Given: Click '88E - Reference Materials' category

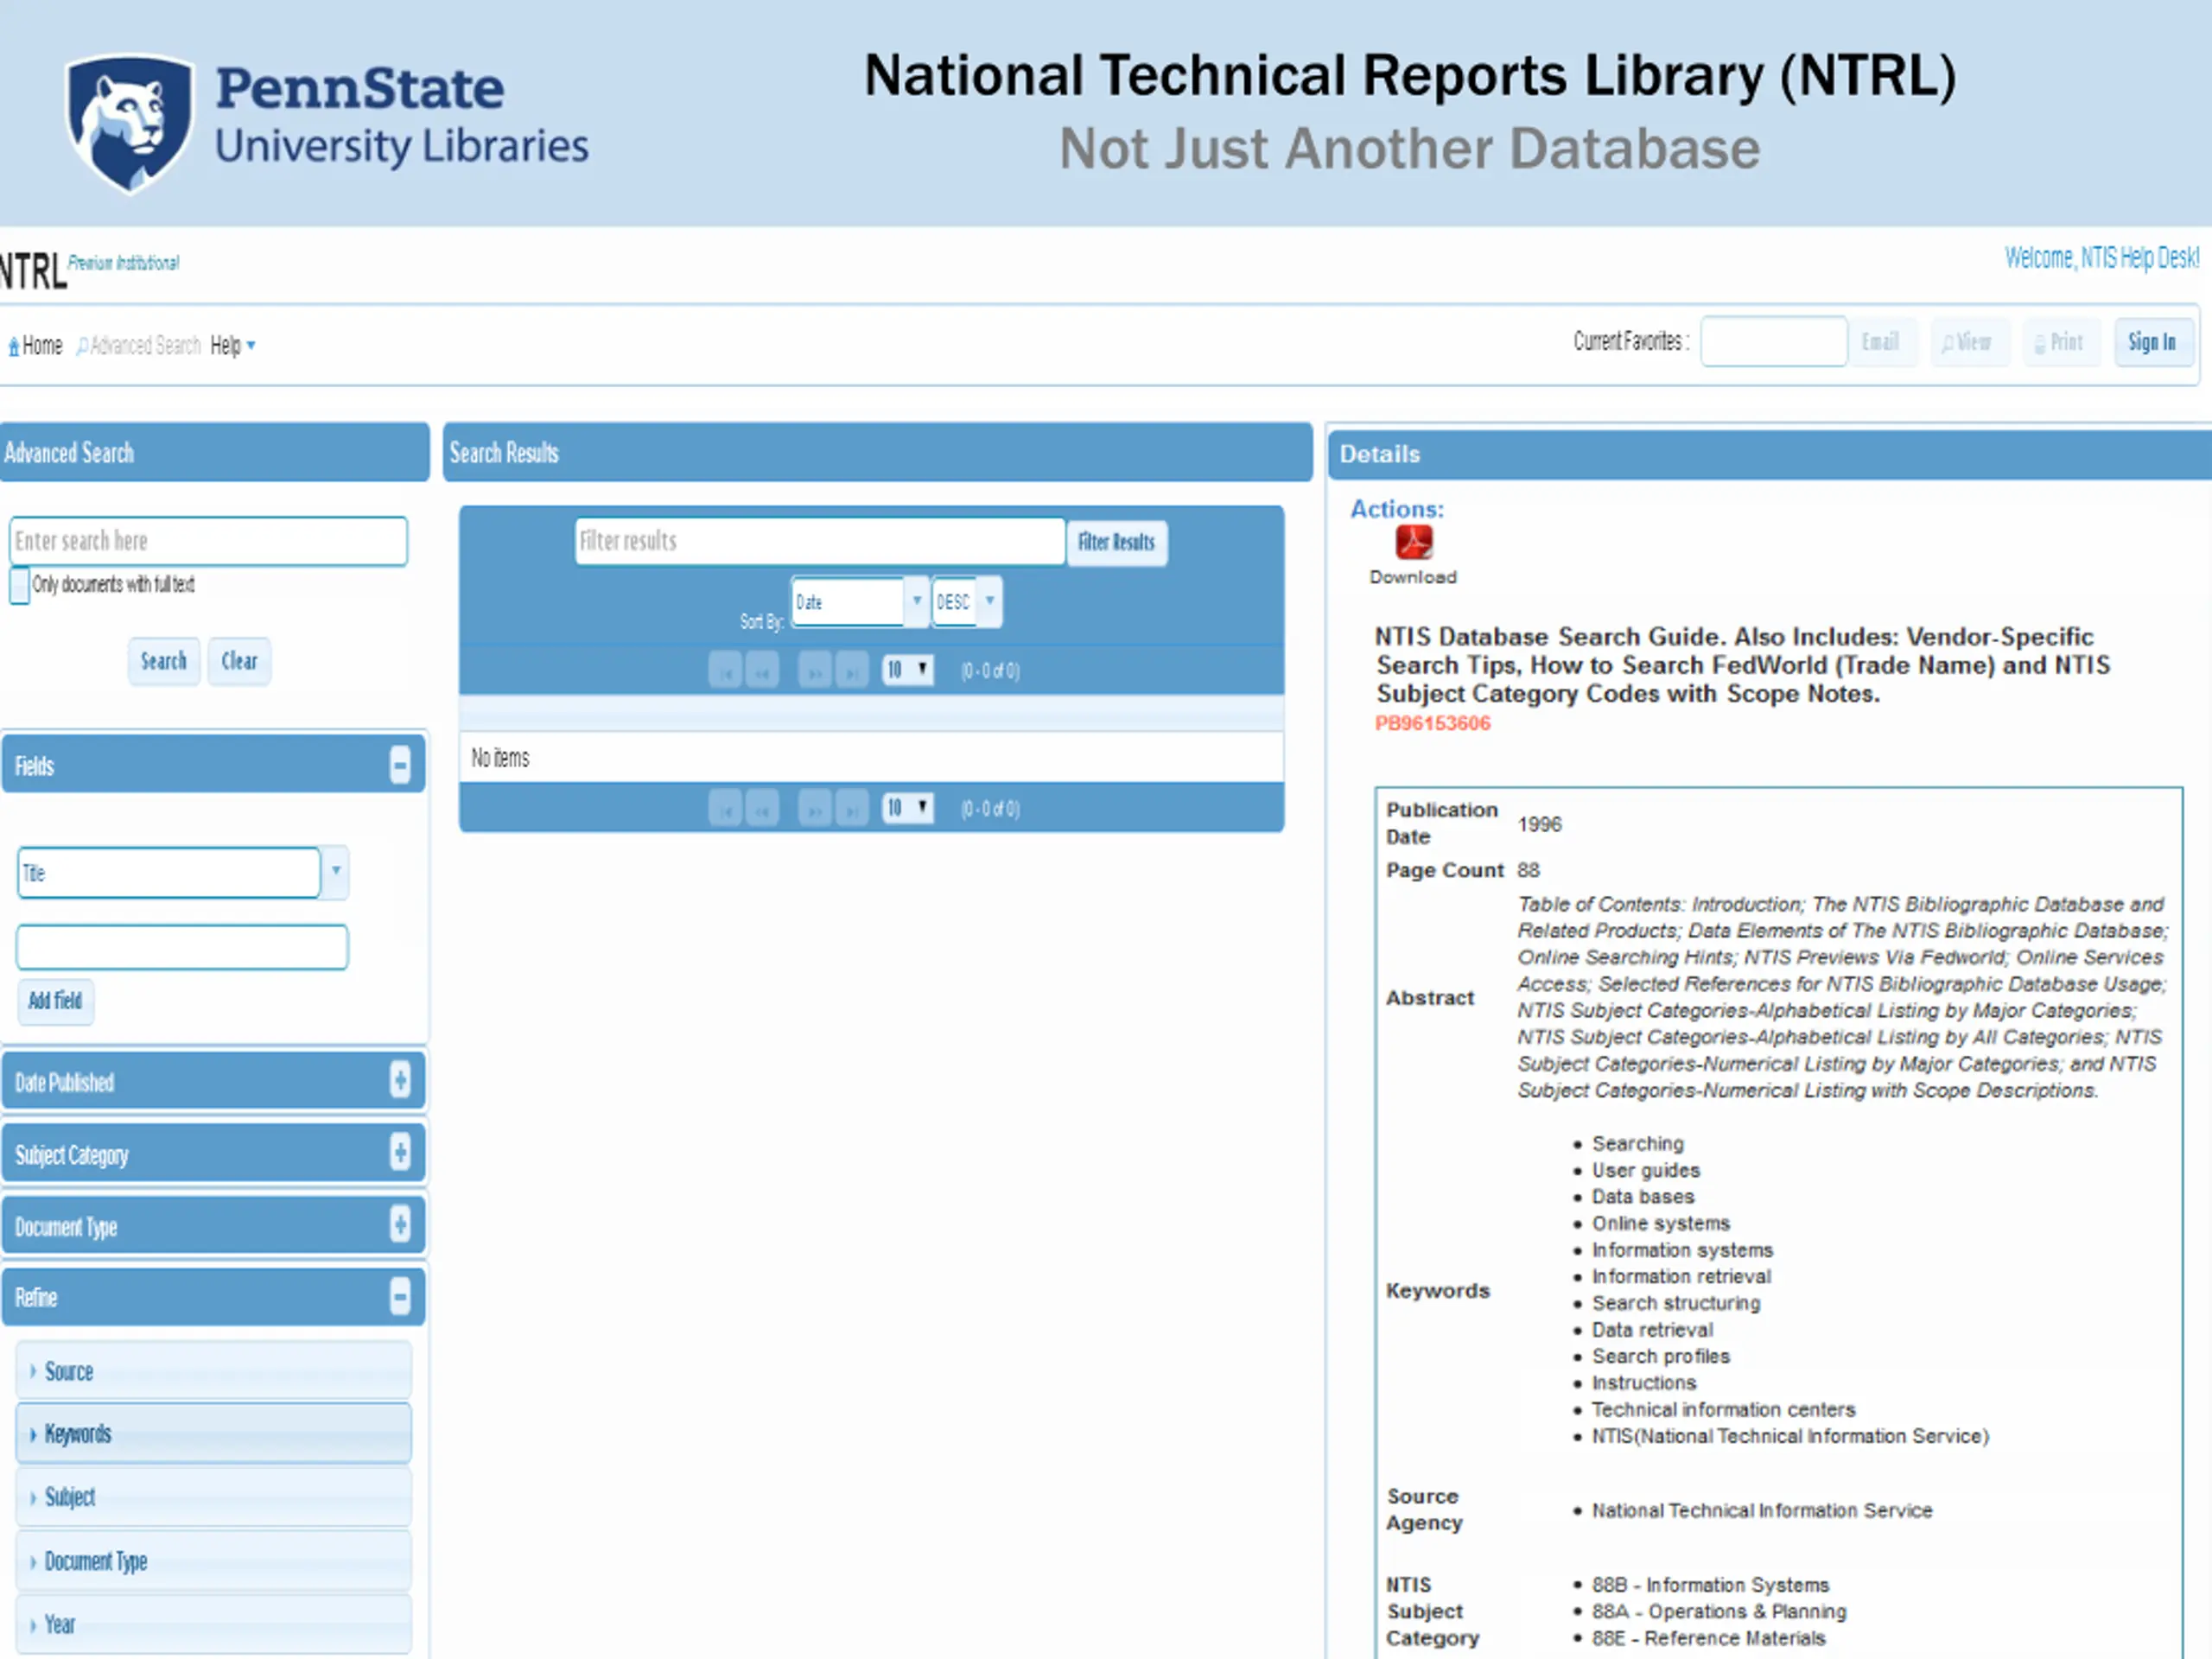Looking at the screenshot, I should [1708, 1638].
